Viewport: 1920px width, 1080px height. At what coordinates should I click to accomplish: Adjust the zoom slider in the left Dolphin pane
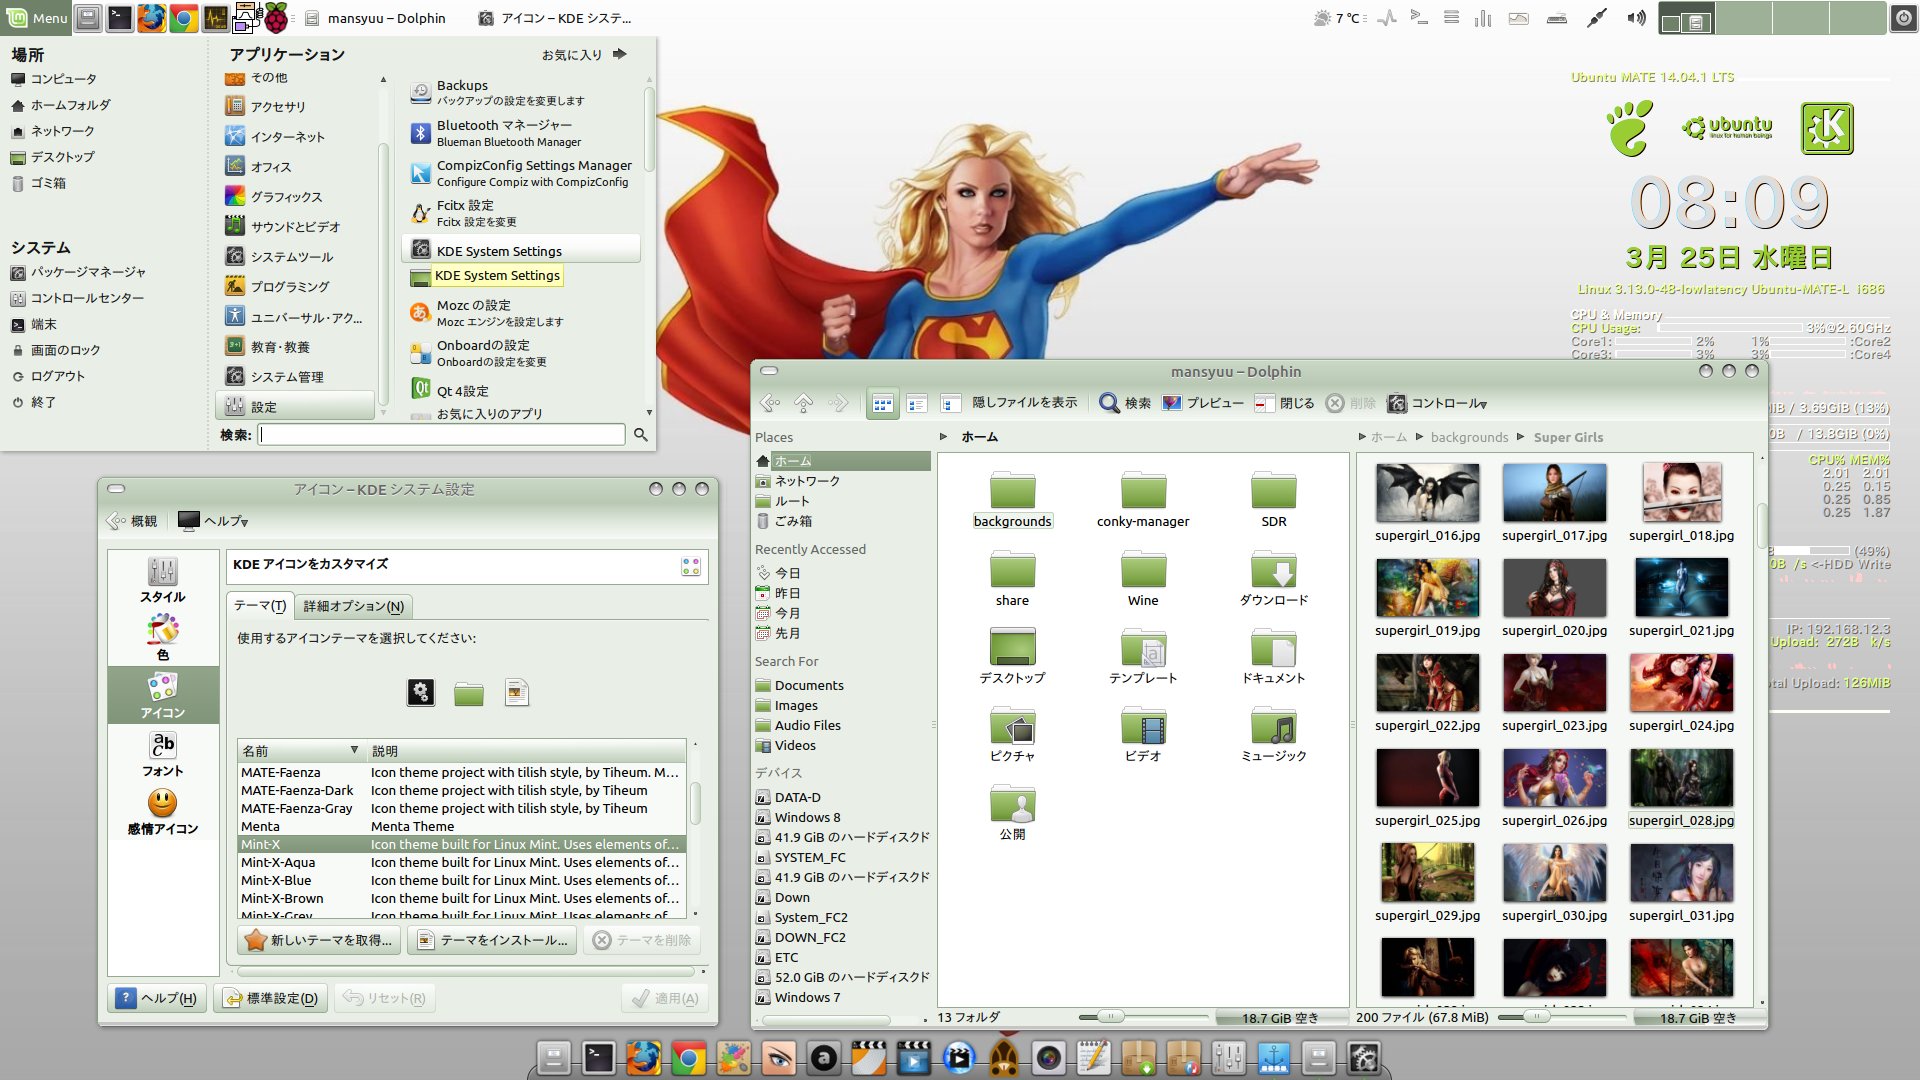1109,1017
